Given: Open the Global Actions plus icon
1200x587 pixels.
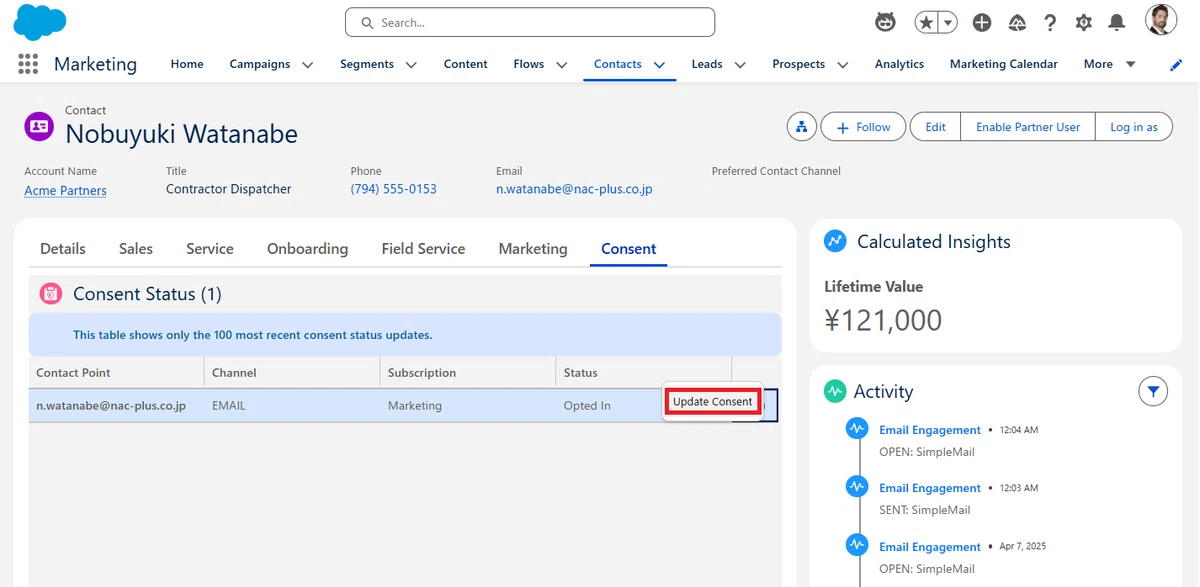Looking at the screenshot, I should pos(982,22).
